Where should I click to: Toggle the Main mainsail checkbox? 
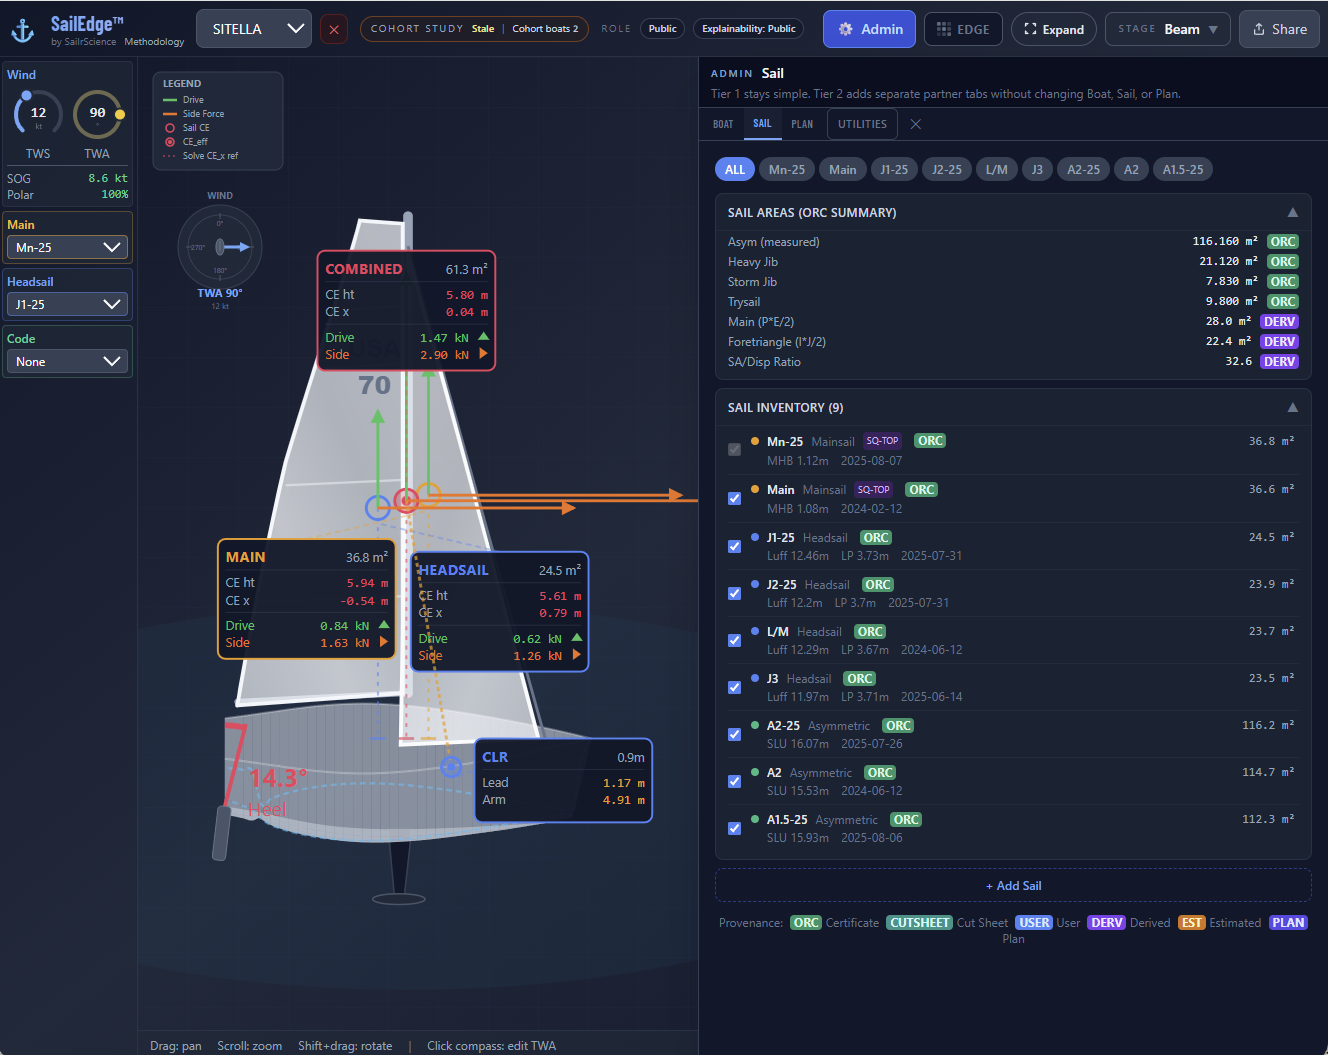coord(735,498)
